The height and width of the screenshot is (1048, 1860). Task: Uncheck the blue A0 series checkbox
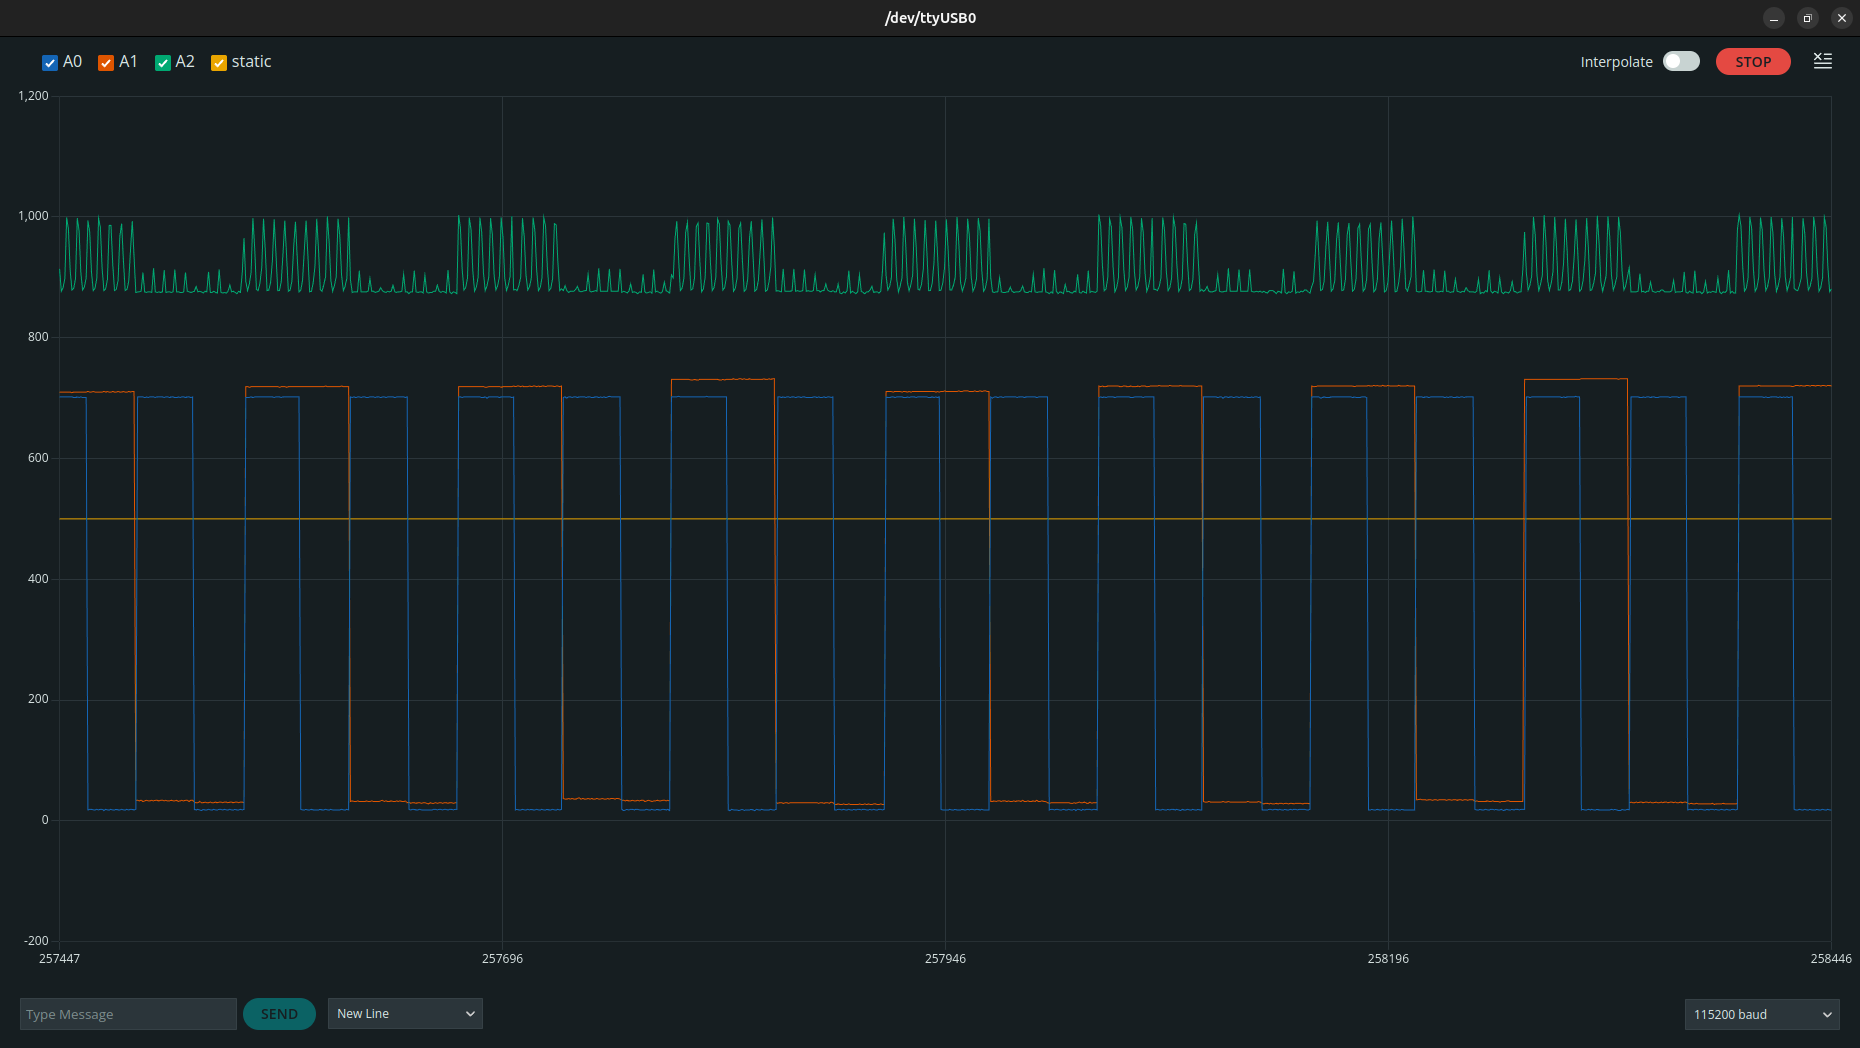(50, 63)
